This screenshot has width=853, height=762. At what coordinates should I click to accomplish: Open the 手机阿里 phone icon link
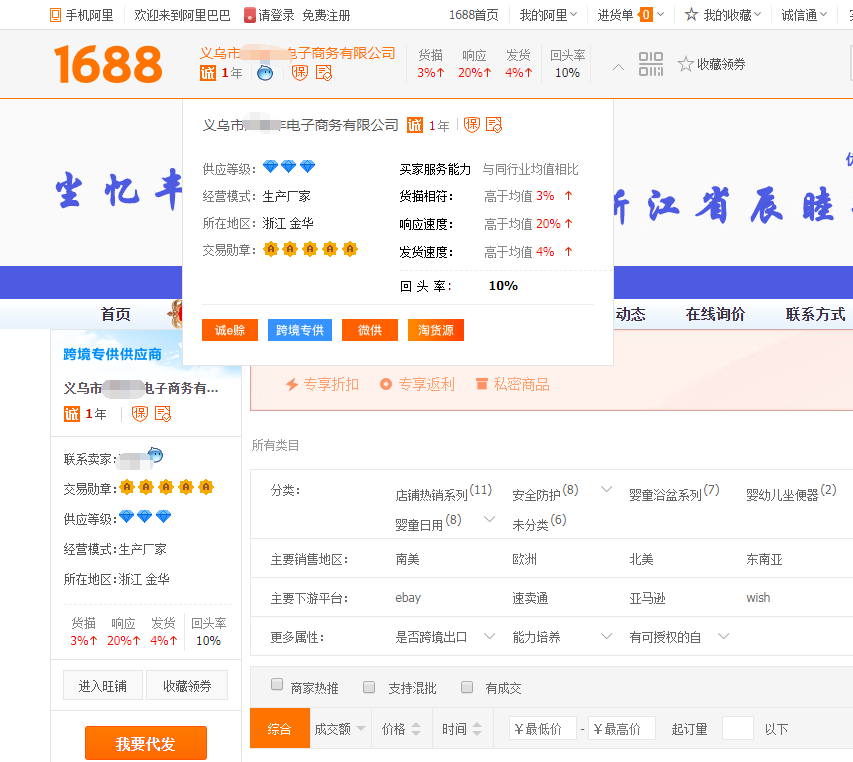tap(55, 15)
